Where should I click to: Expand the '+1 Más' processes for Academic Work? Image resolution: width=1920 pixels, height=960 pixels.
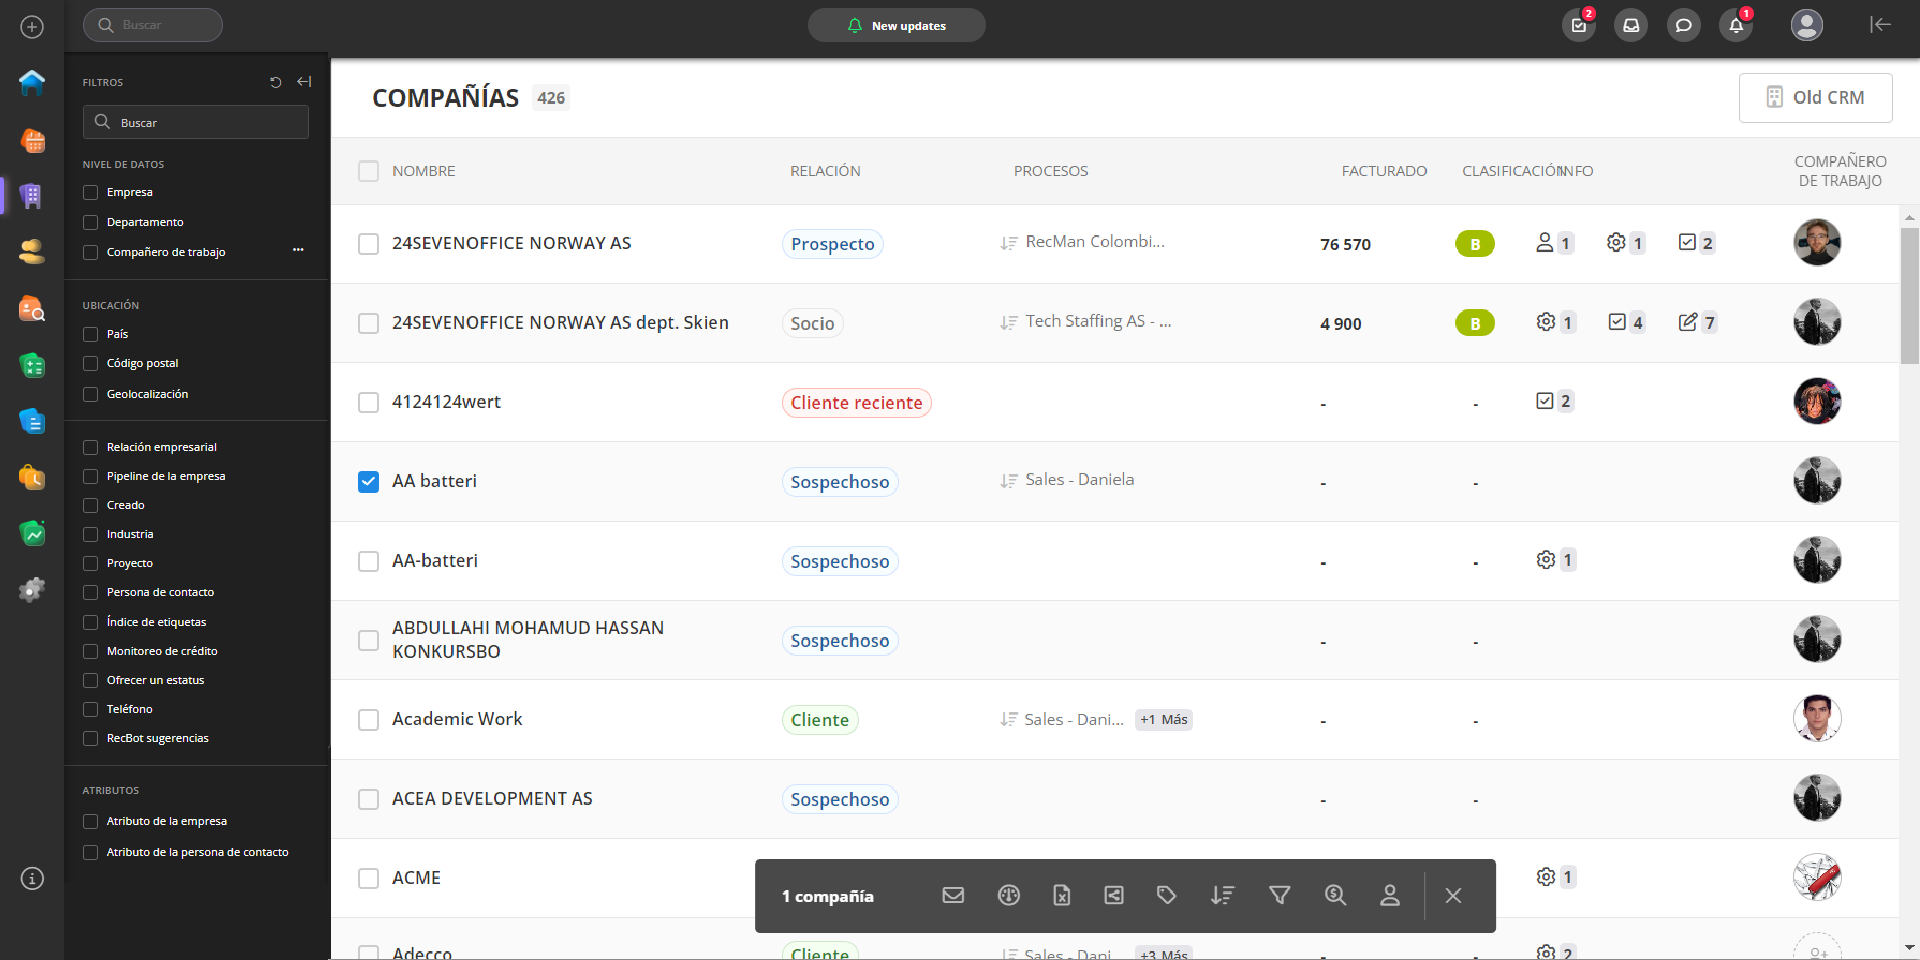click(x=1163, y=720)
